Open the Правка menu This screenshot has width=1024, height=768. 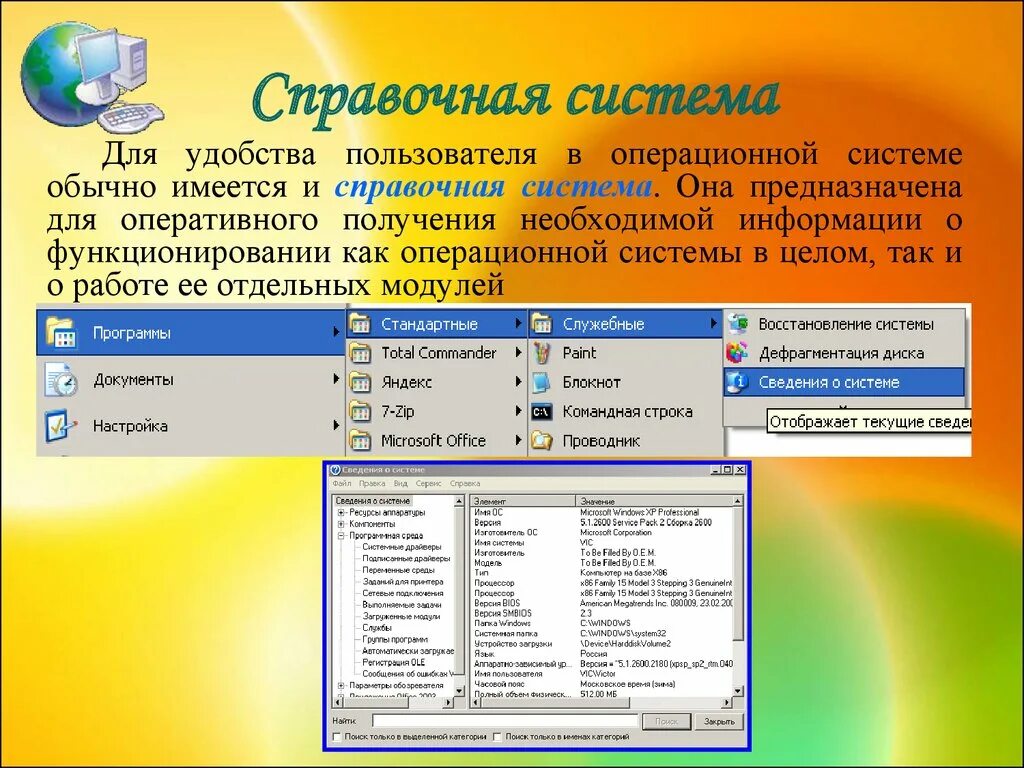point(372,484)
